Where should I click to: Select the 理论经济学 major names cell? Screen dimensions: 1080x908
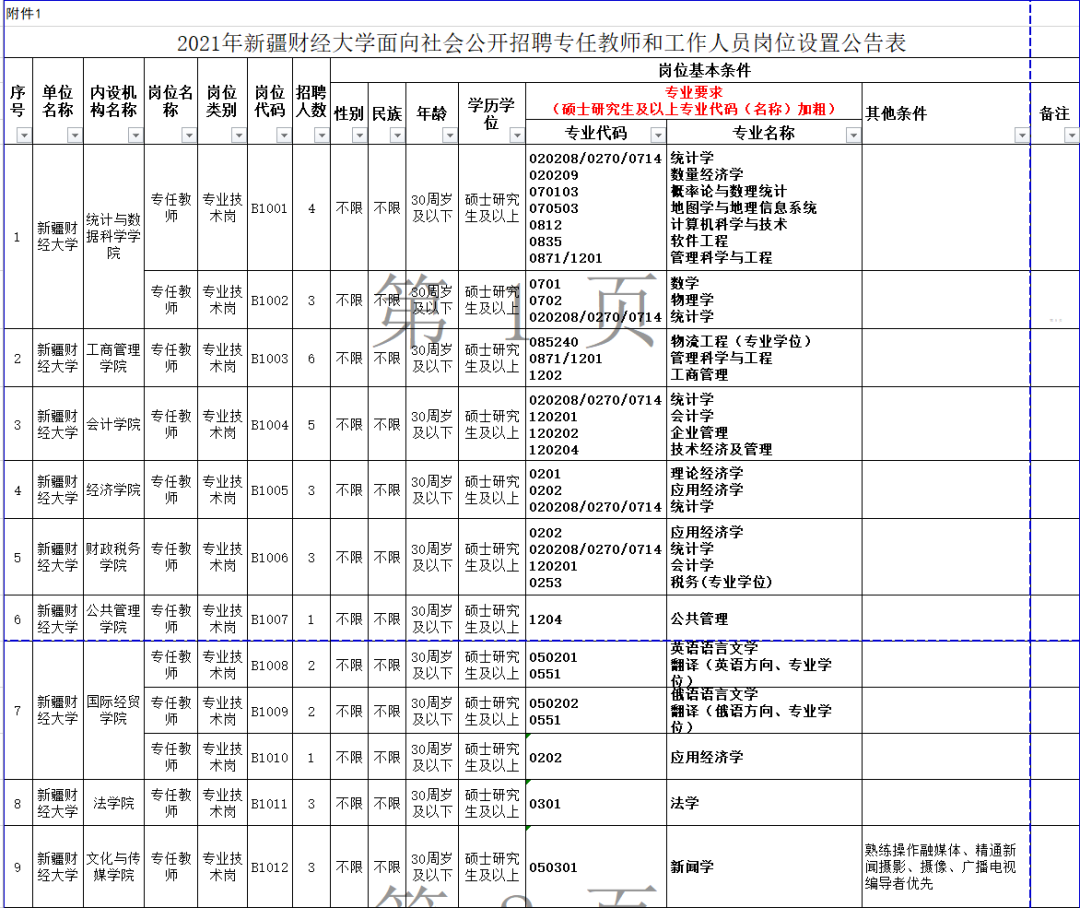[x=764, y=490]
